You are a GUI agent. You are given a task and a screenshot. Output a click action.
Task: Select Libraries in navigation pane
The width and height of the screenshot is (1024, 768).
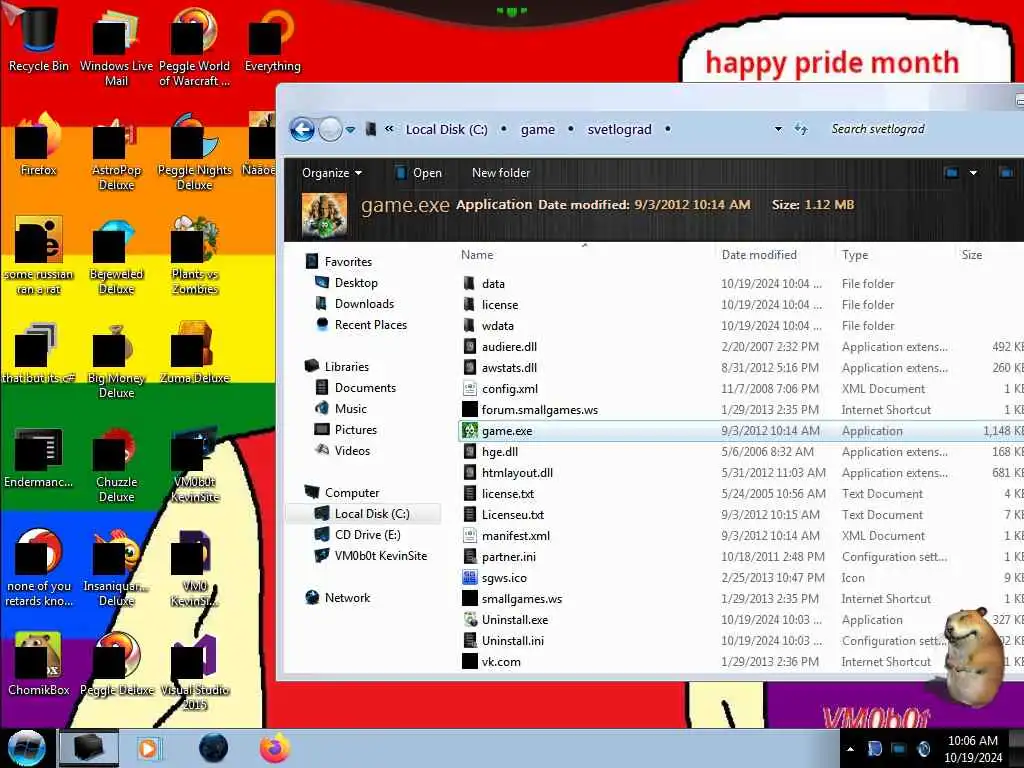[346, 366]
